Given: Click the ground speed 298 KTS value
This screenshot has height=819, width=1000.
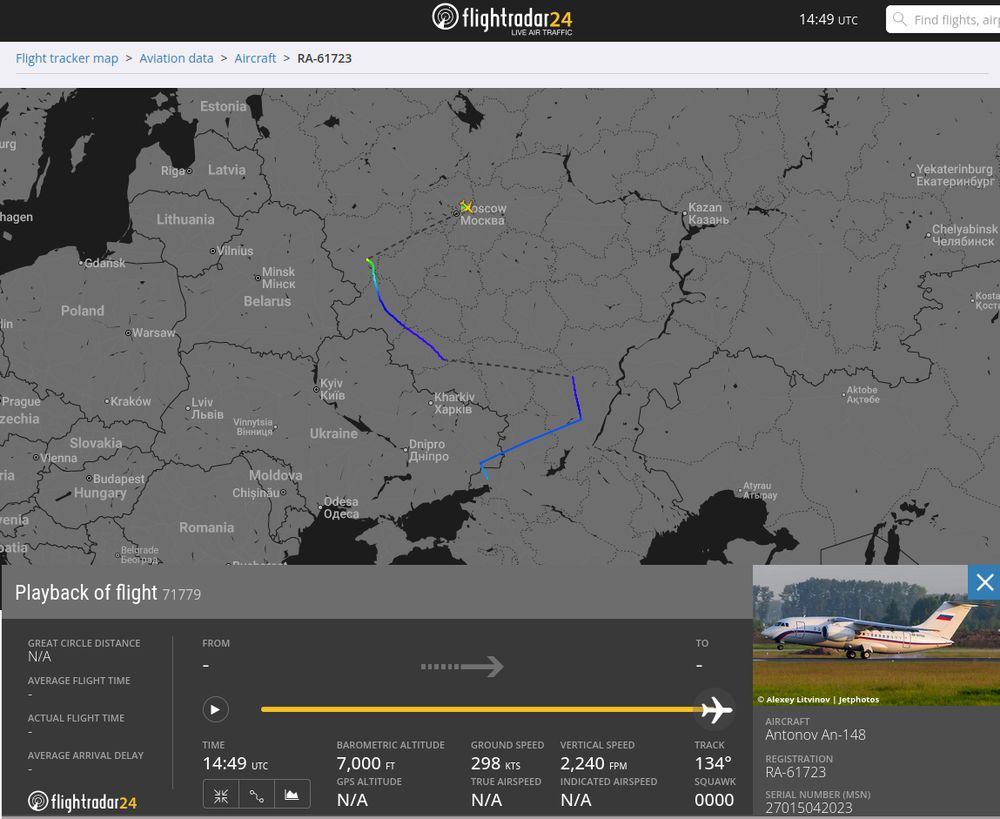Looking at the screenshot, I should point(496,763).
